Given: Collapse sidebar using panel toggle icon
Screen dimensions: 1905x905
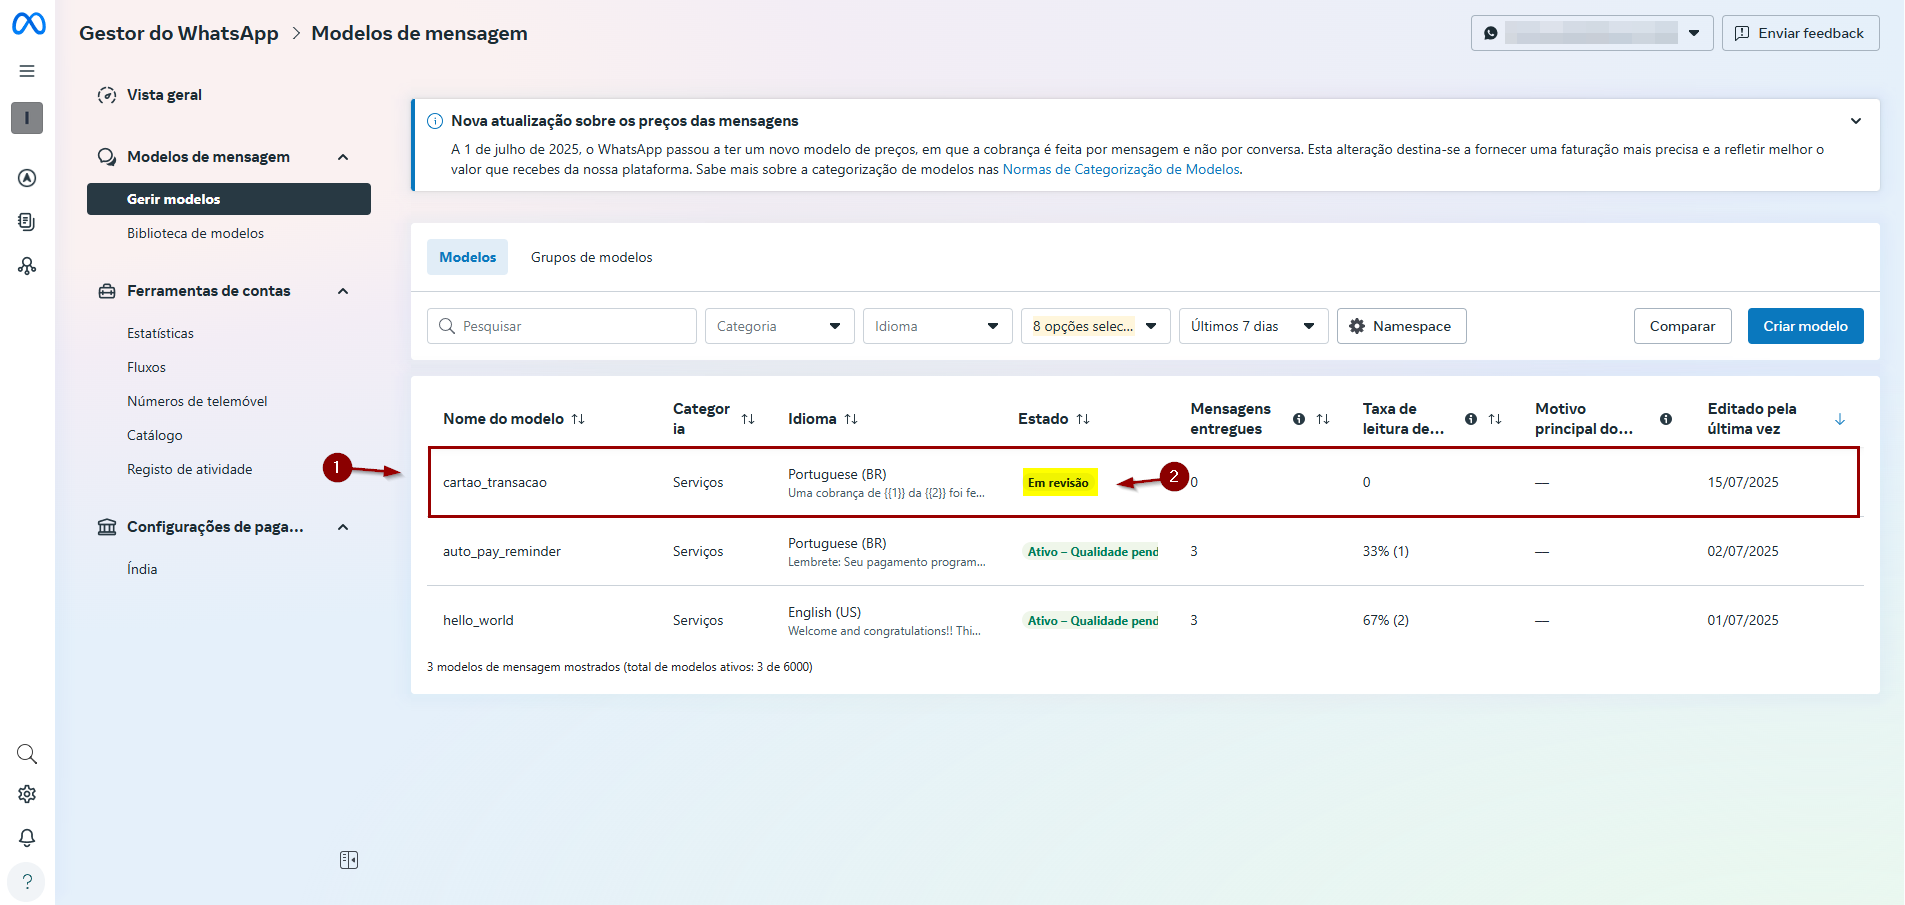Looking at the screenshot, I should click(349, 860).
